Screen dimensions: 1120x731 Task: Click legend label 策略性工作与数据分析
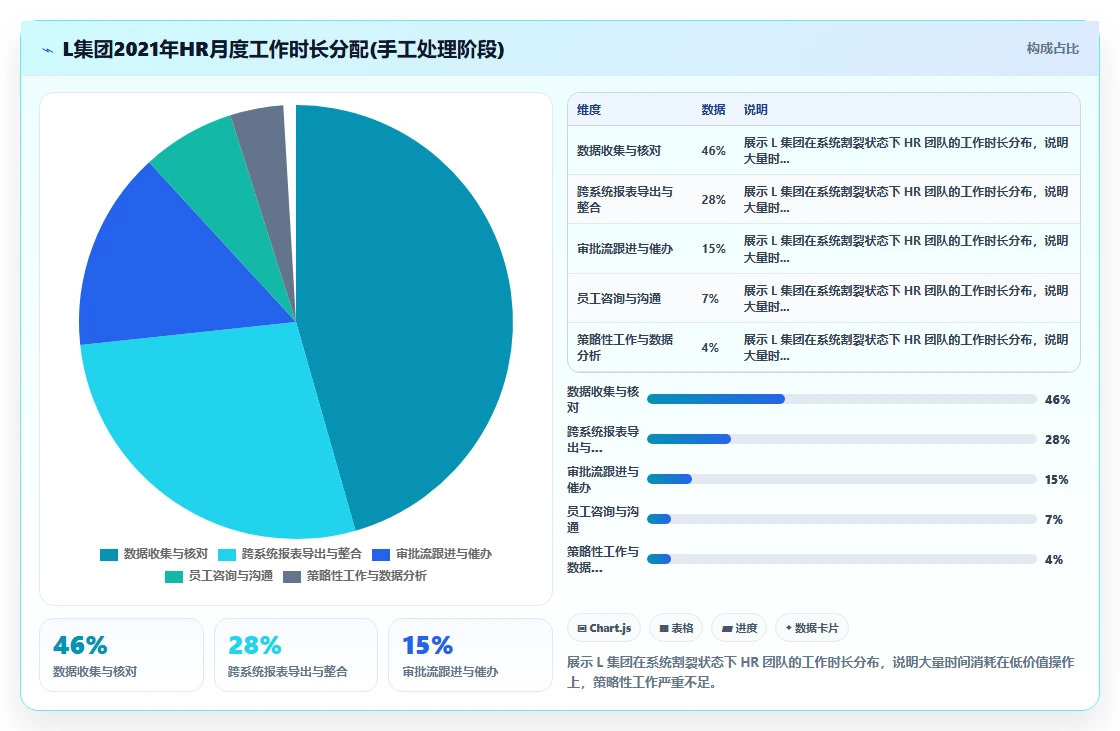[x=366, y=576]
